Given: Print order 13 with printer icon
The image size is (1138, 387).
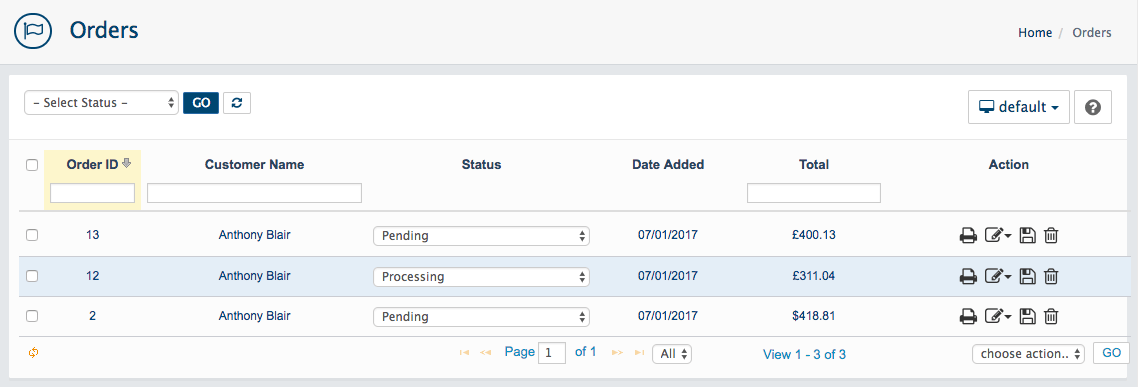Looking at the screenshot, I should 967,235.
